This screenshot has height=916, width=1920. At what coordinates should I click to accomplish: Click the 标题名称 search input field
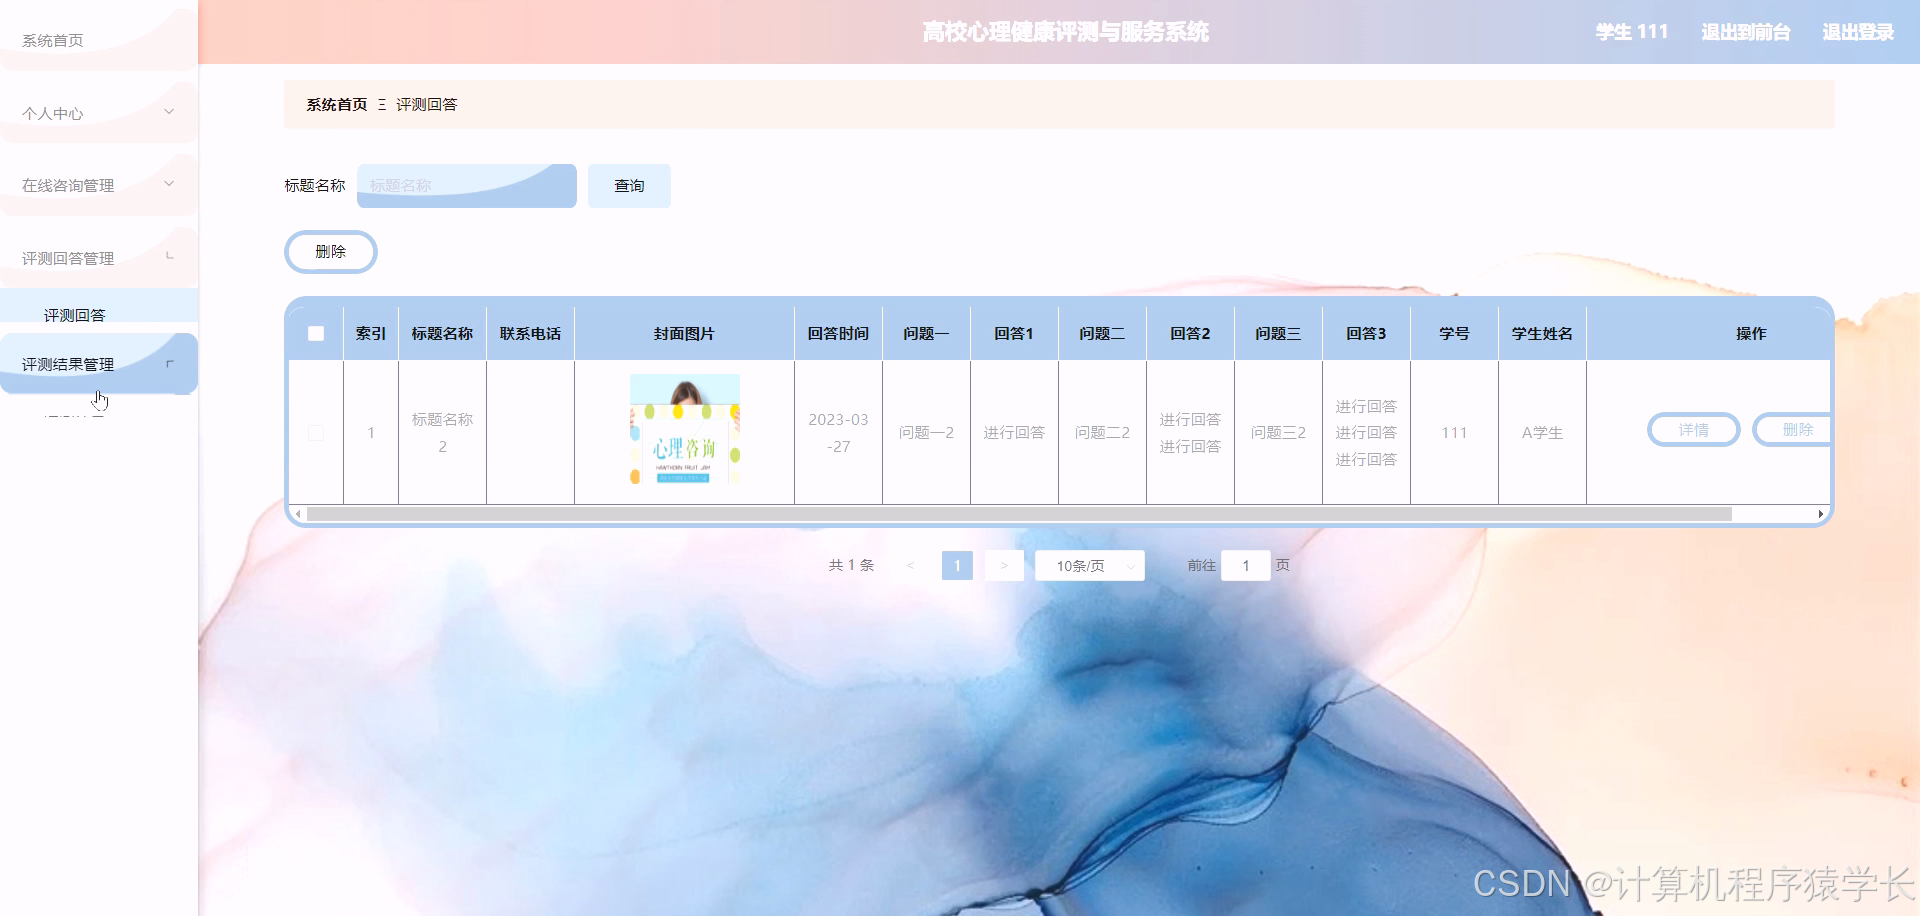(x=466, y=185)
